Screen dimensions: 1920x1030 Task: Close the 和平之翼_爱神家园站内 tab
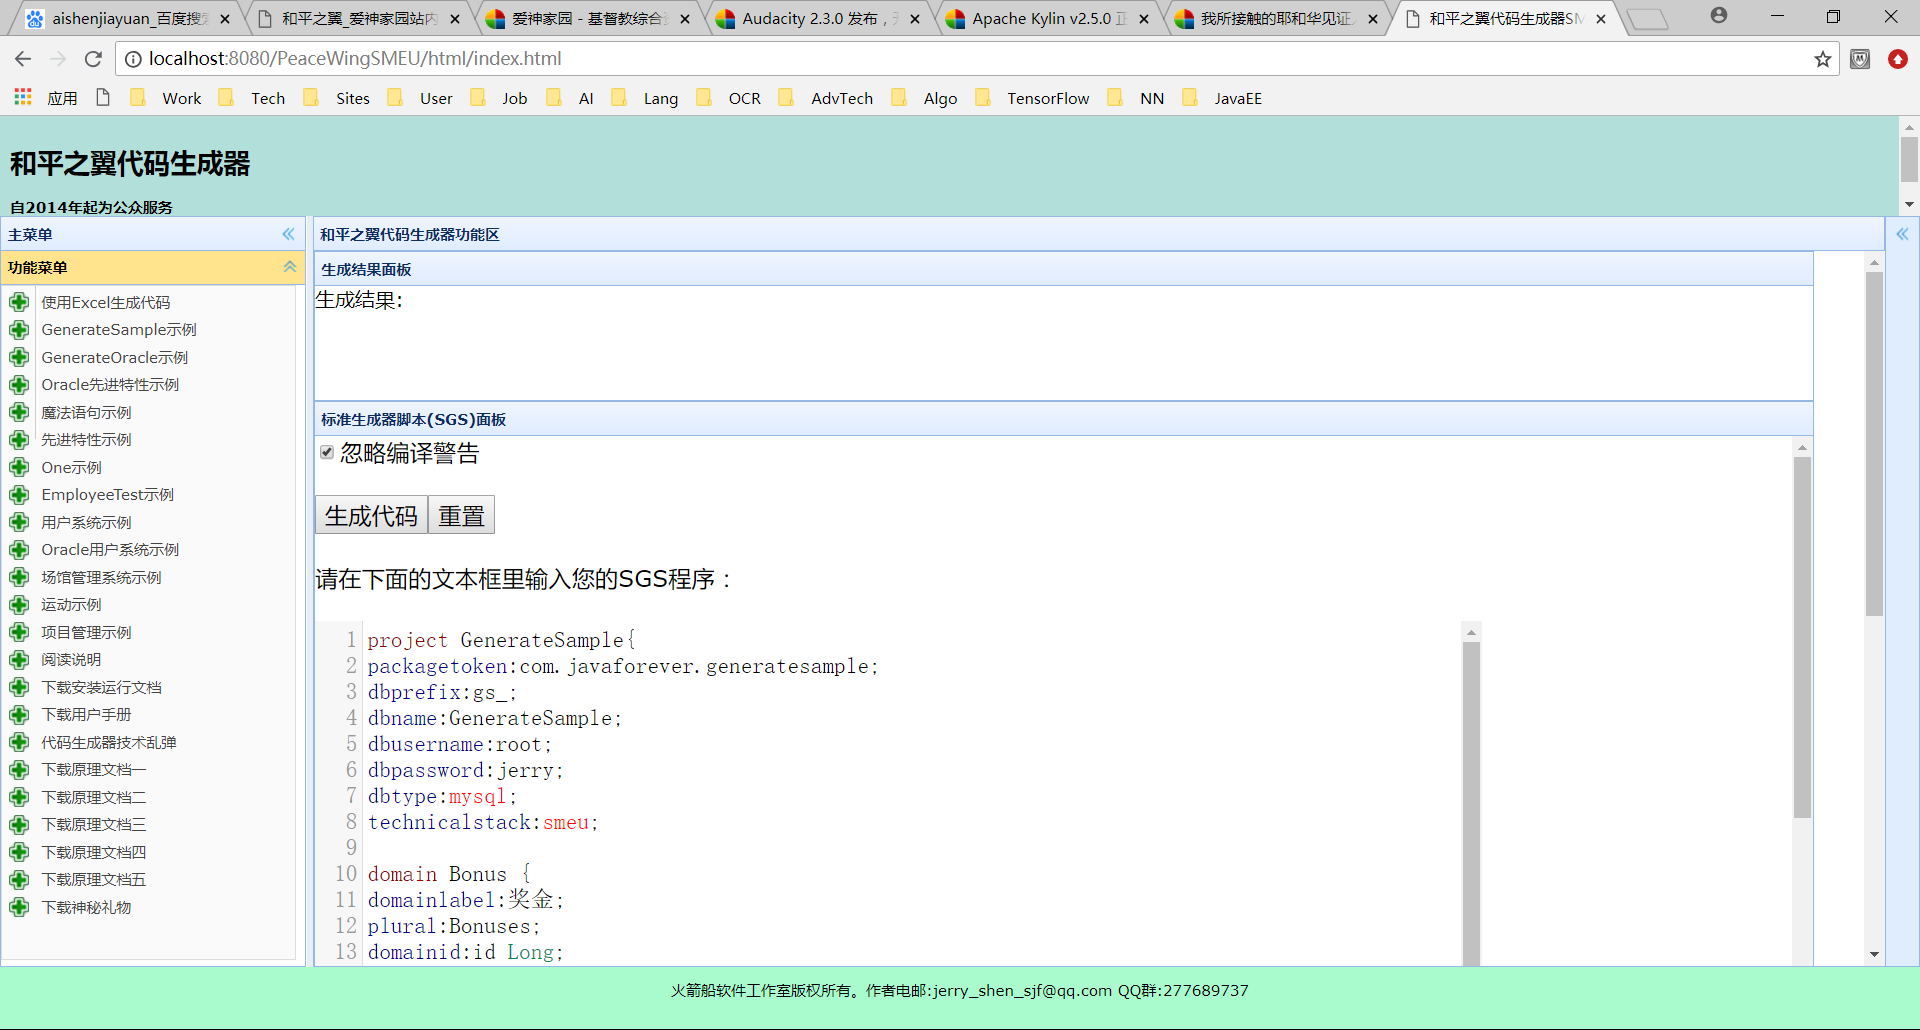coord(456,19)
